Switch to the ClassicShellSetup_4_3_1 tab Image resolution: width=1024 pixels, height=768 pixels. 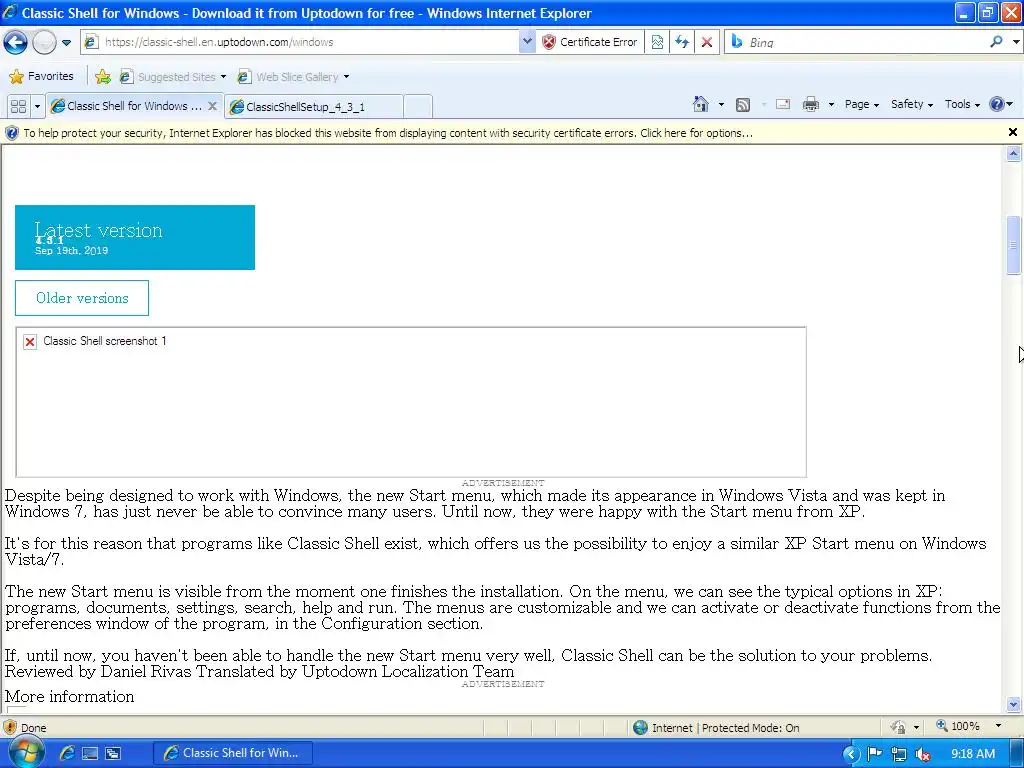[x=313, y=106]
